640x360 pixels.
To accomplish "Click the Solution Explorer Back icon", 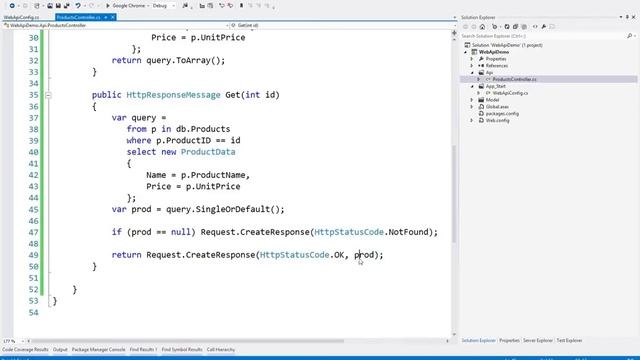I will point(465,27).
